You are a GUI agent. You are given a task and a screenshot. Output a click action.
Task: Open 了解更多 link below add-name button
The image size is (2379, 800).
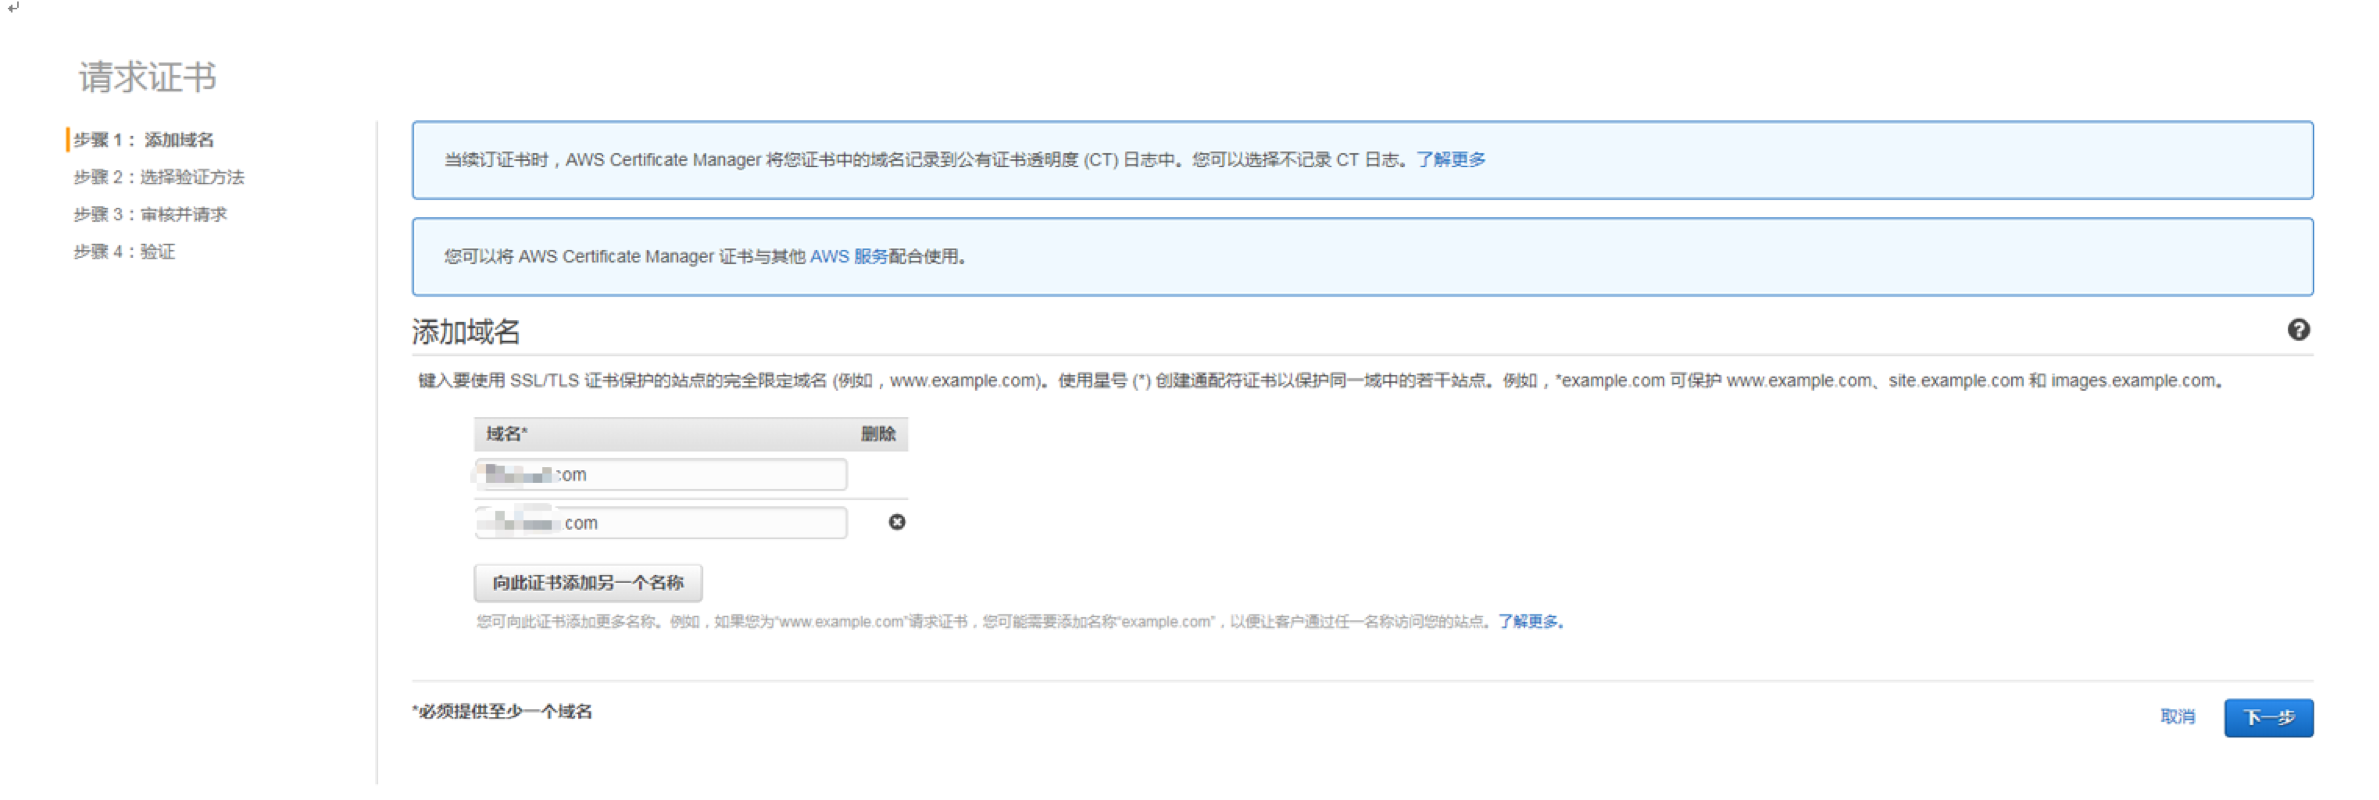coord(1529,622)
